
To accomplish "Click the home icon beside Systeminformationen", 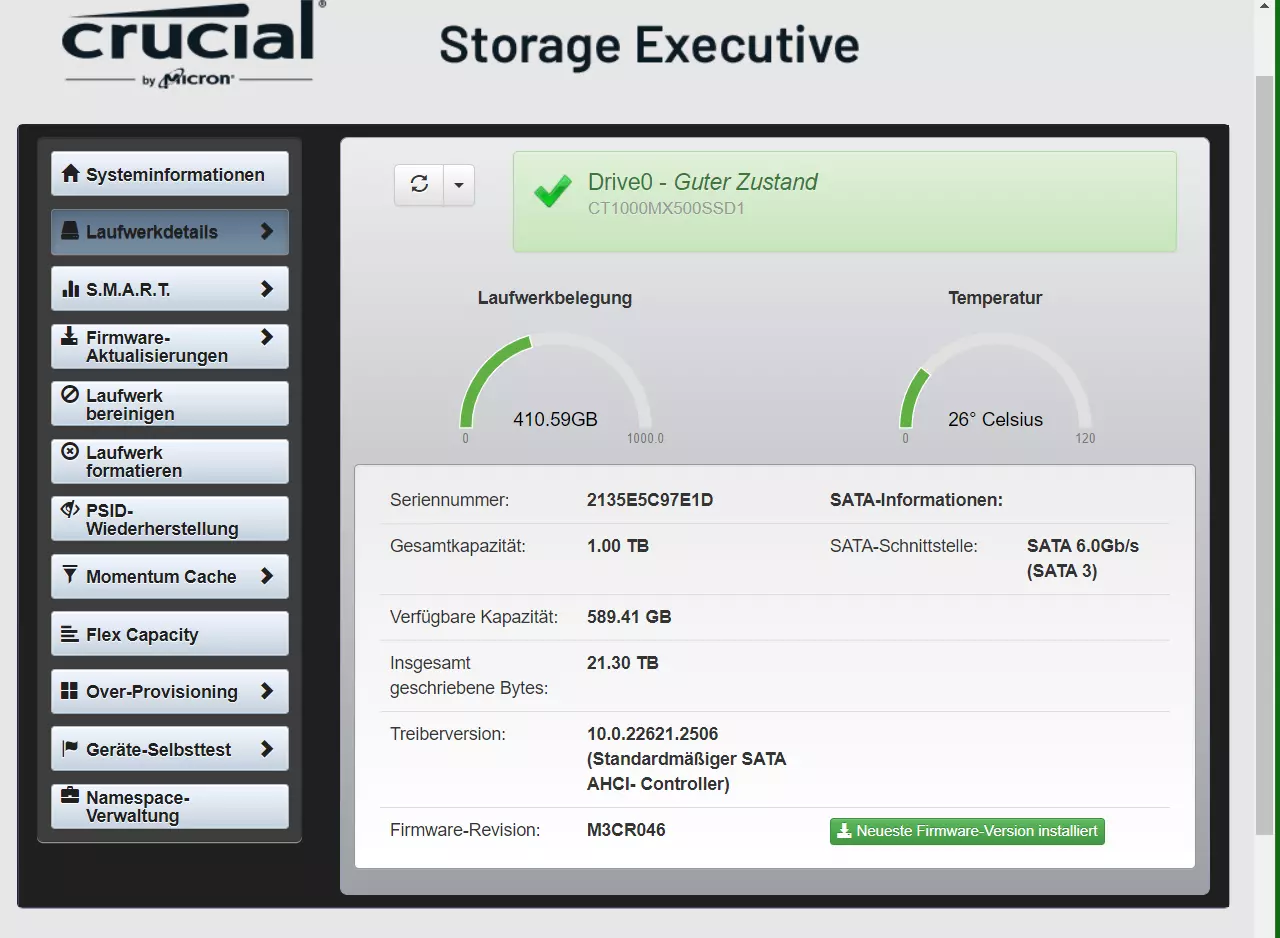I will (70, 174).
